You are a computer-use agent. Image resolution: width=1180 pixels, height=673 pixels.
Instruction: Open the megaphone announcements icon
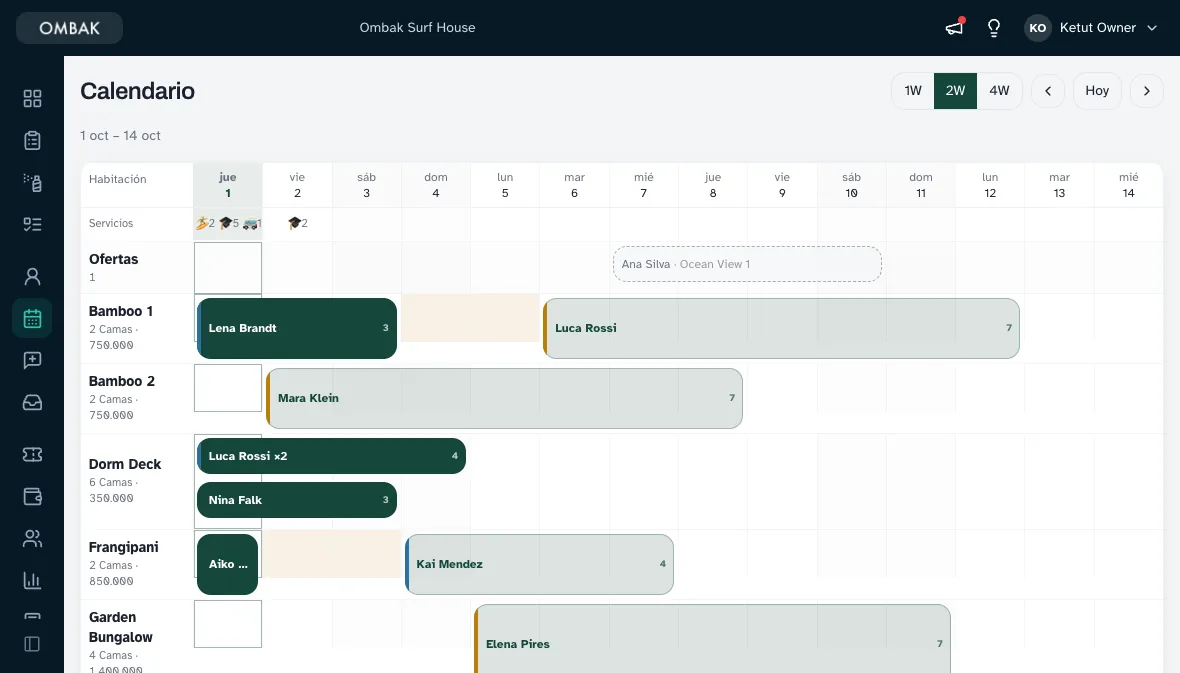[x=954, y=28]
